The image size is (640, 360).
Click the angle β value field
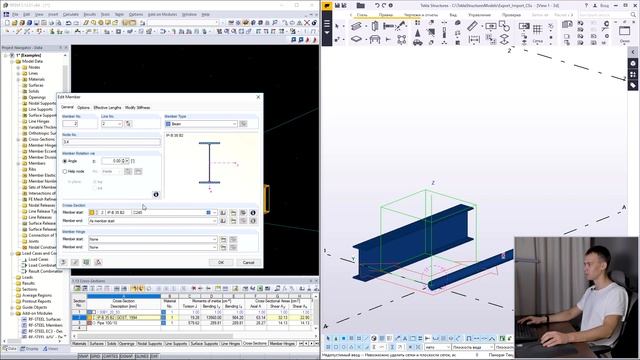pyautogui.click(x=112, y=161)
